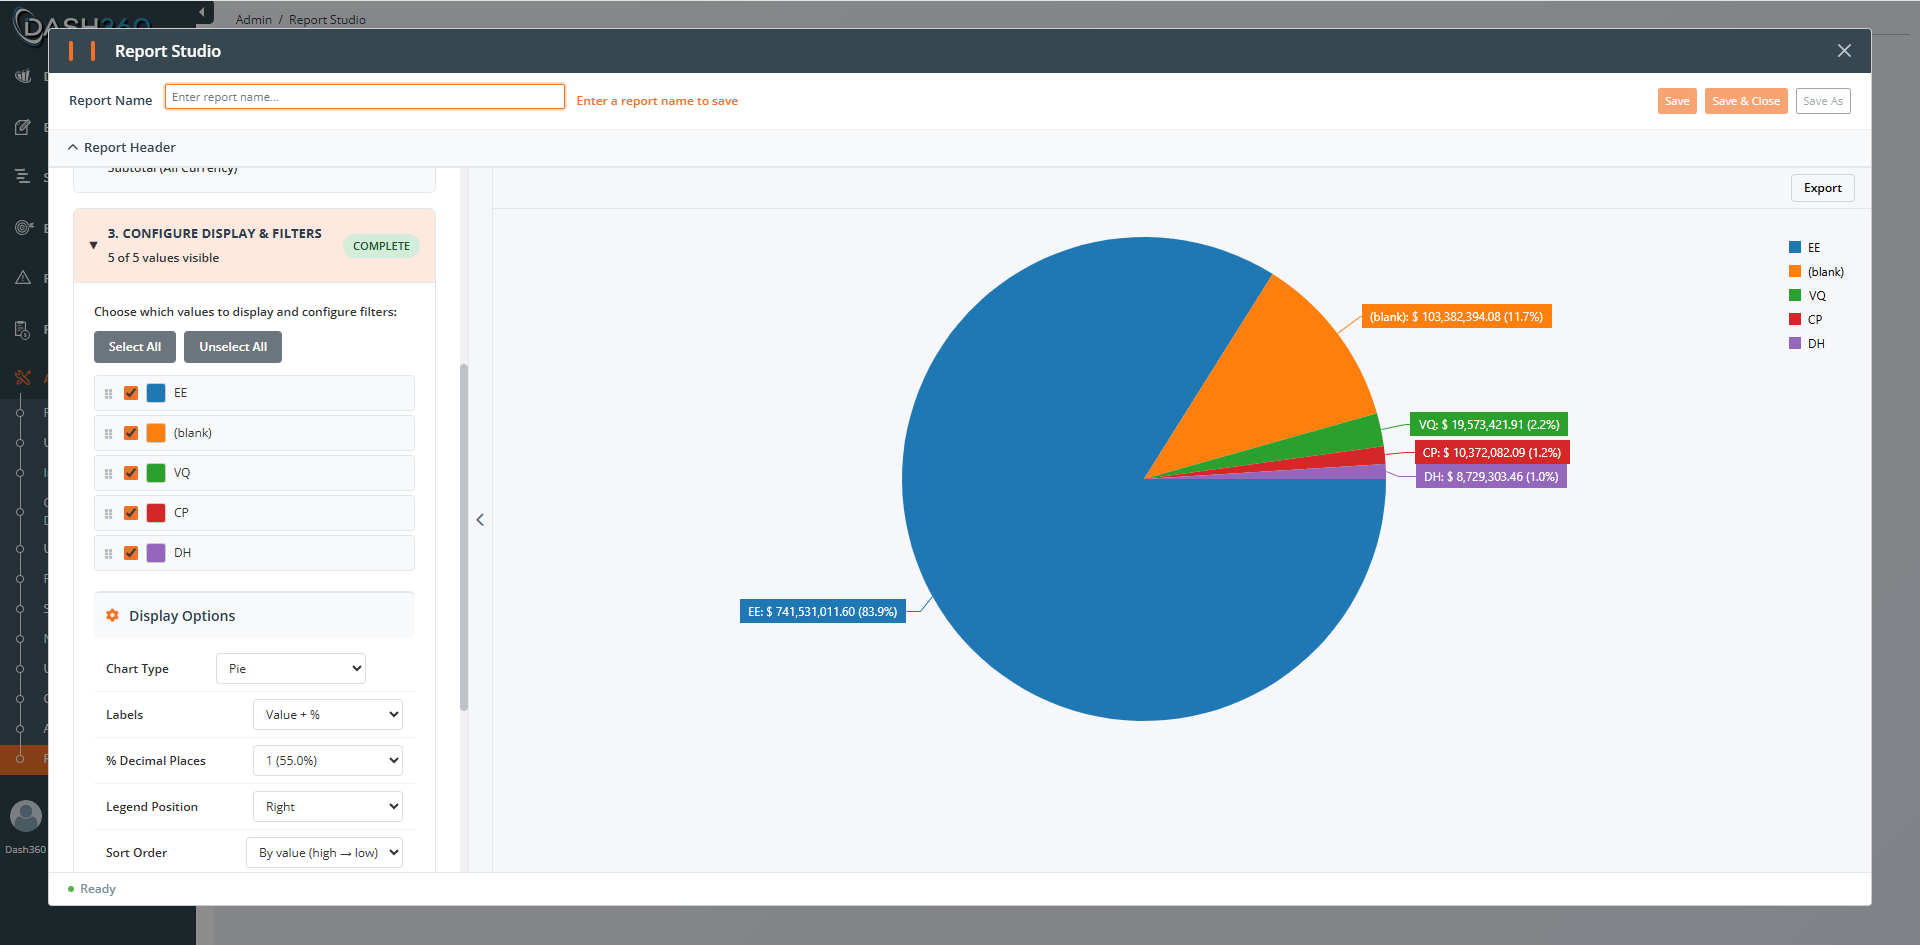Open the Sort Order dropdown

(324, 853)
